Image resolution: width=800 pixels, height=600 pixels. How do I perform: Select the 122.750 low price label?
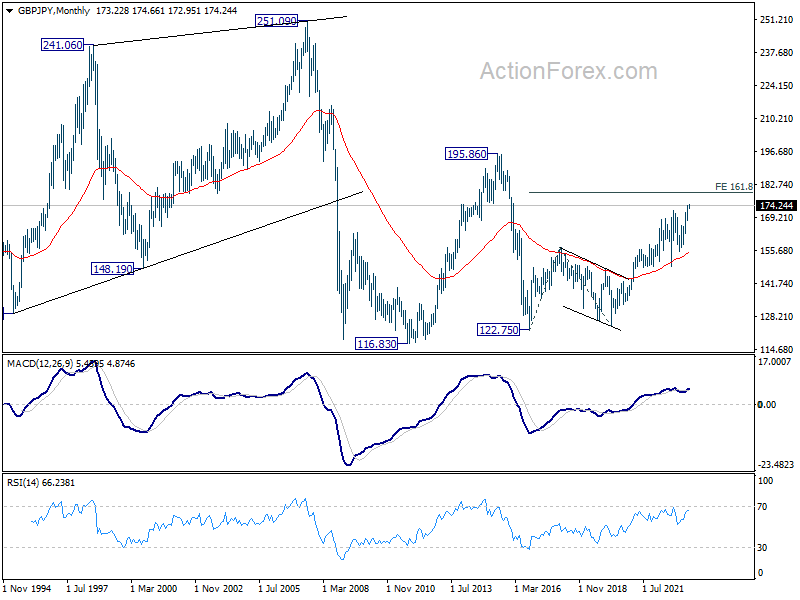point(498,330)
